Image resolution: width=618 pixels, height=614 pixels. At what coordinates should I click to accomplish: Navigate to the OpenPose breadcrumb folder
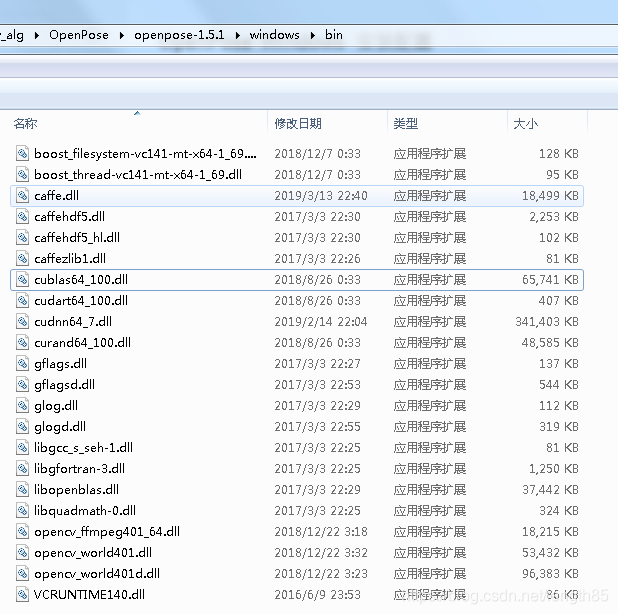[79, 35]
